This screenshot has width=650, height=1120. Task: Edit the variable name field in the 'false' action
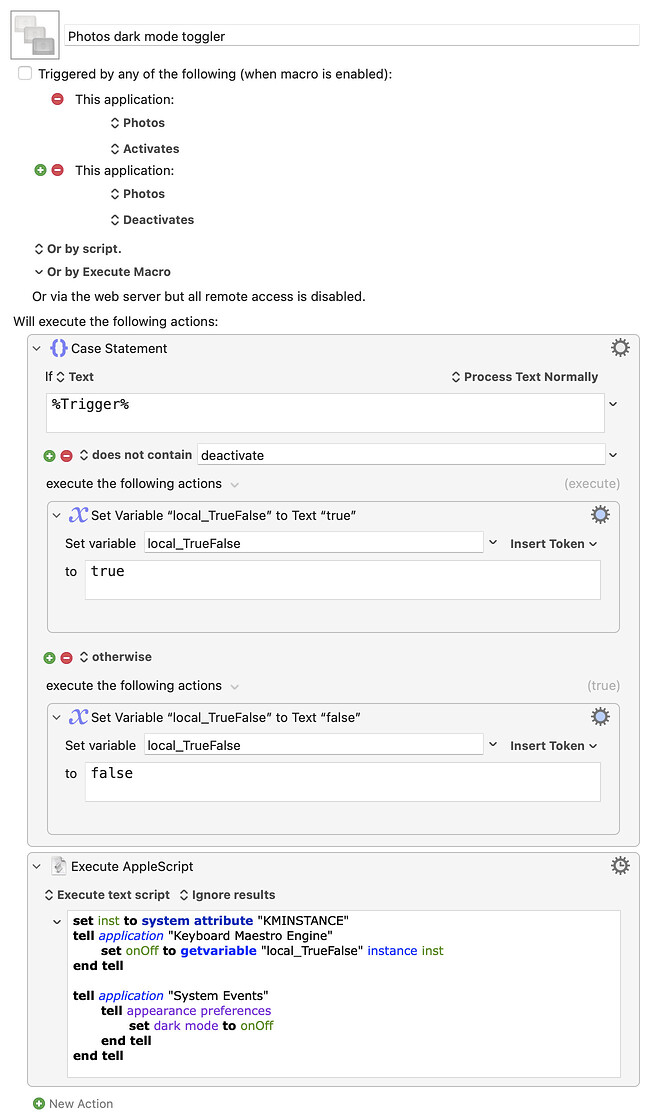(314, 745)
